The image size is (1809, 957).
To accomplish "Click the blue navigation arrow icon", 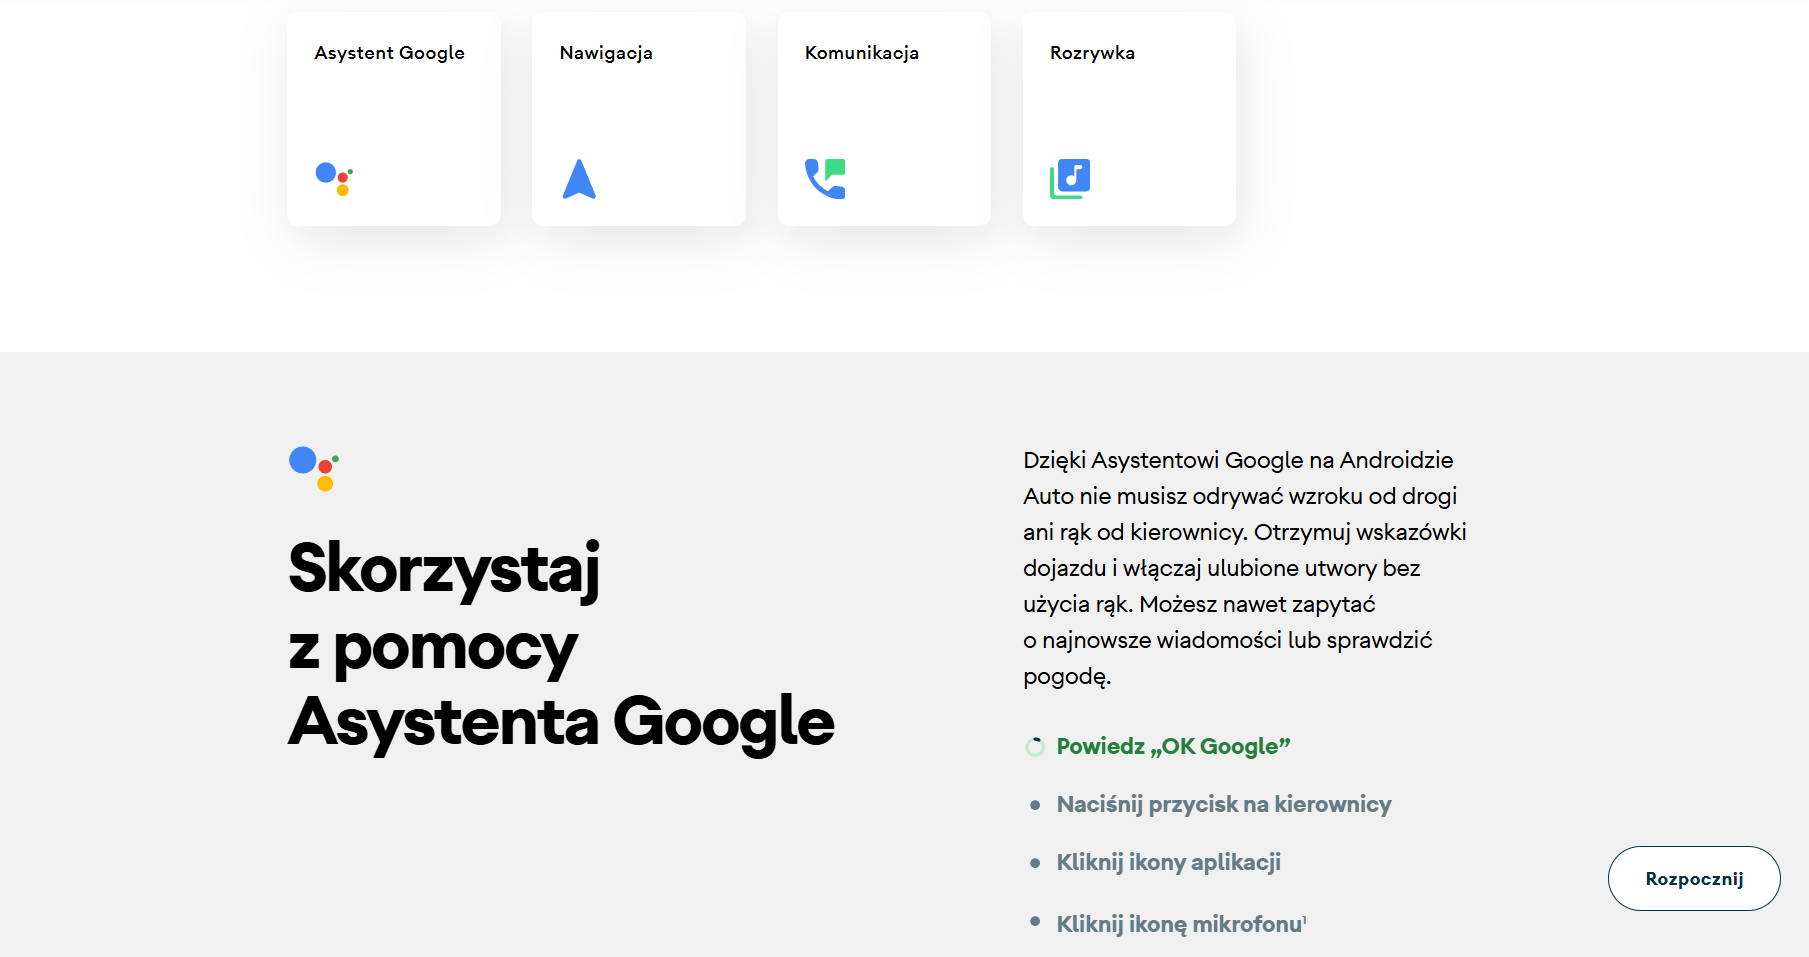I will (579, 179).
